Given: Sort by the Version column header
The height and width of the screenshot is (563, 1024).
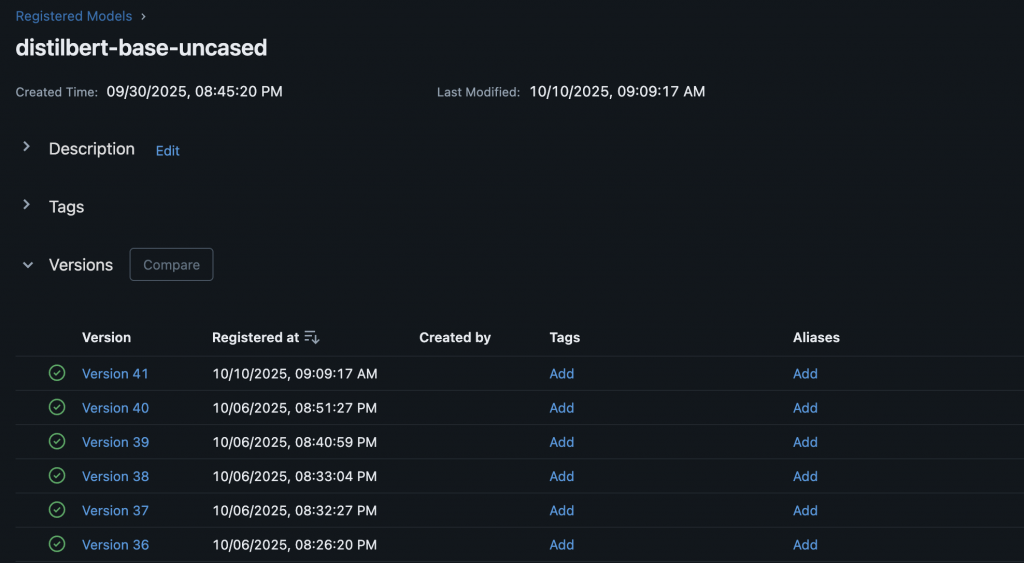Looking at the screenshot, I should point(106,338).
